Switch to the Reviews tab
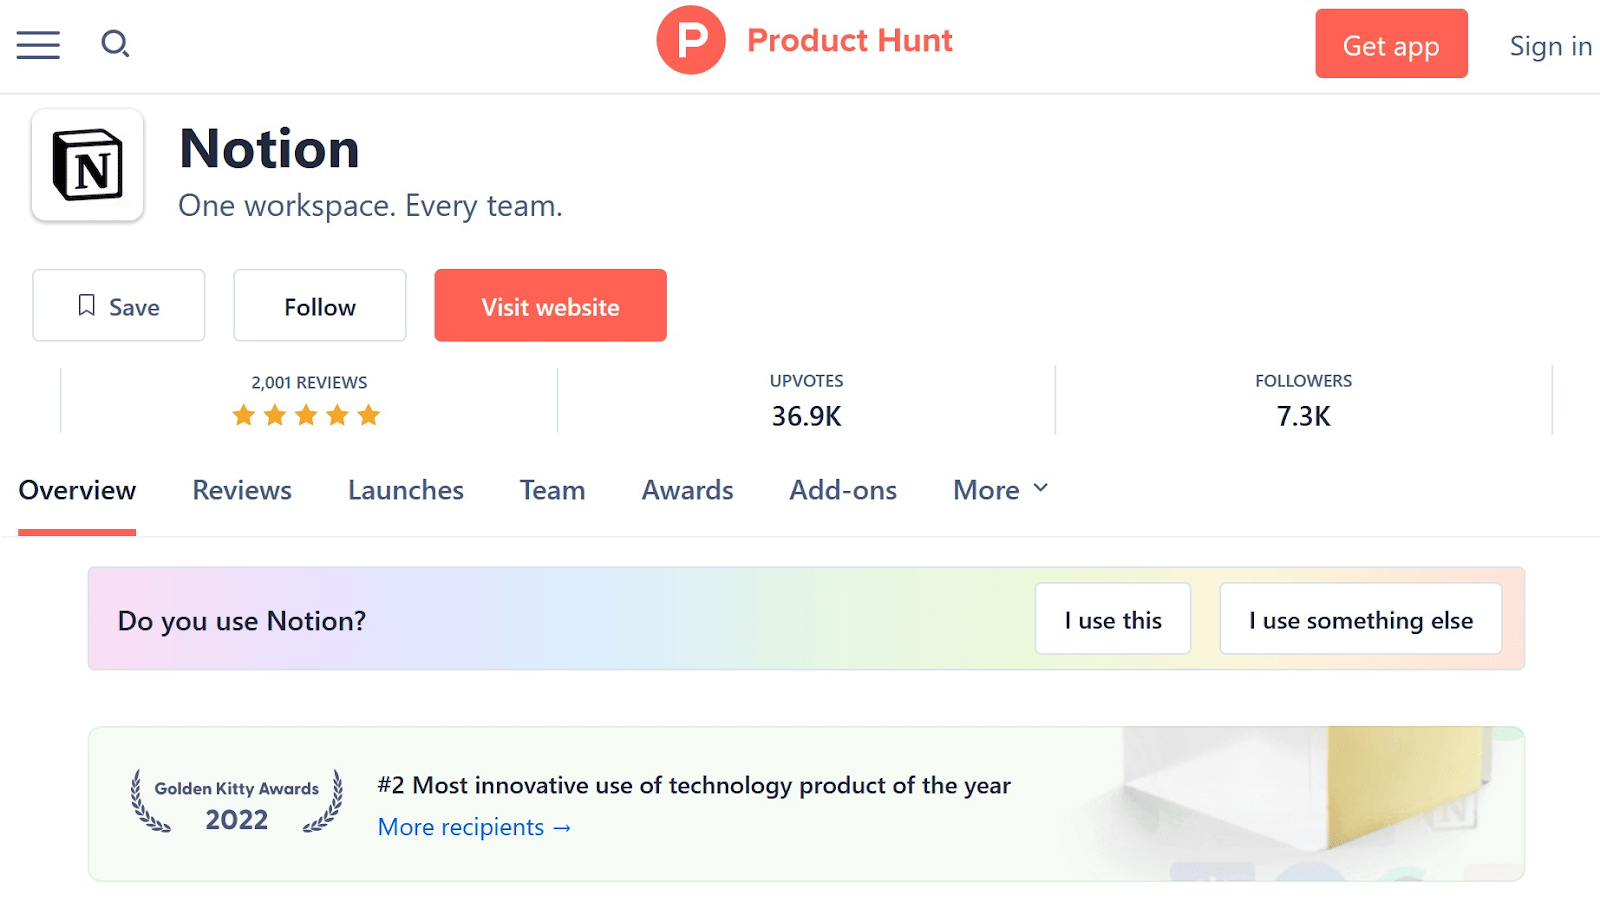1600x902 pixels. point(241,490)
